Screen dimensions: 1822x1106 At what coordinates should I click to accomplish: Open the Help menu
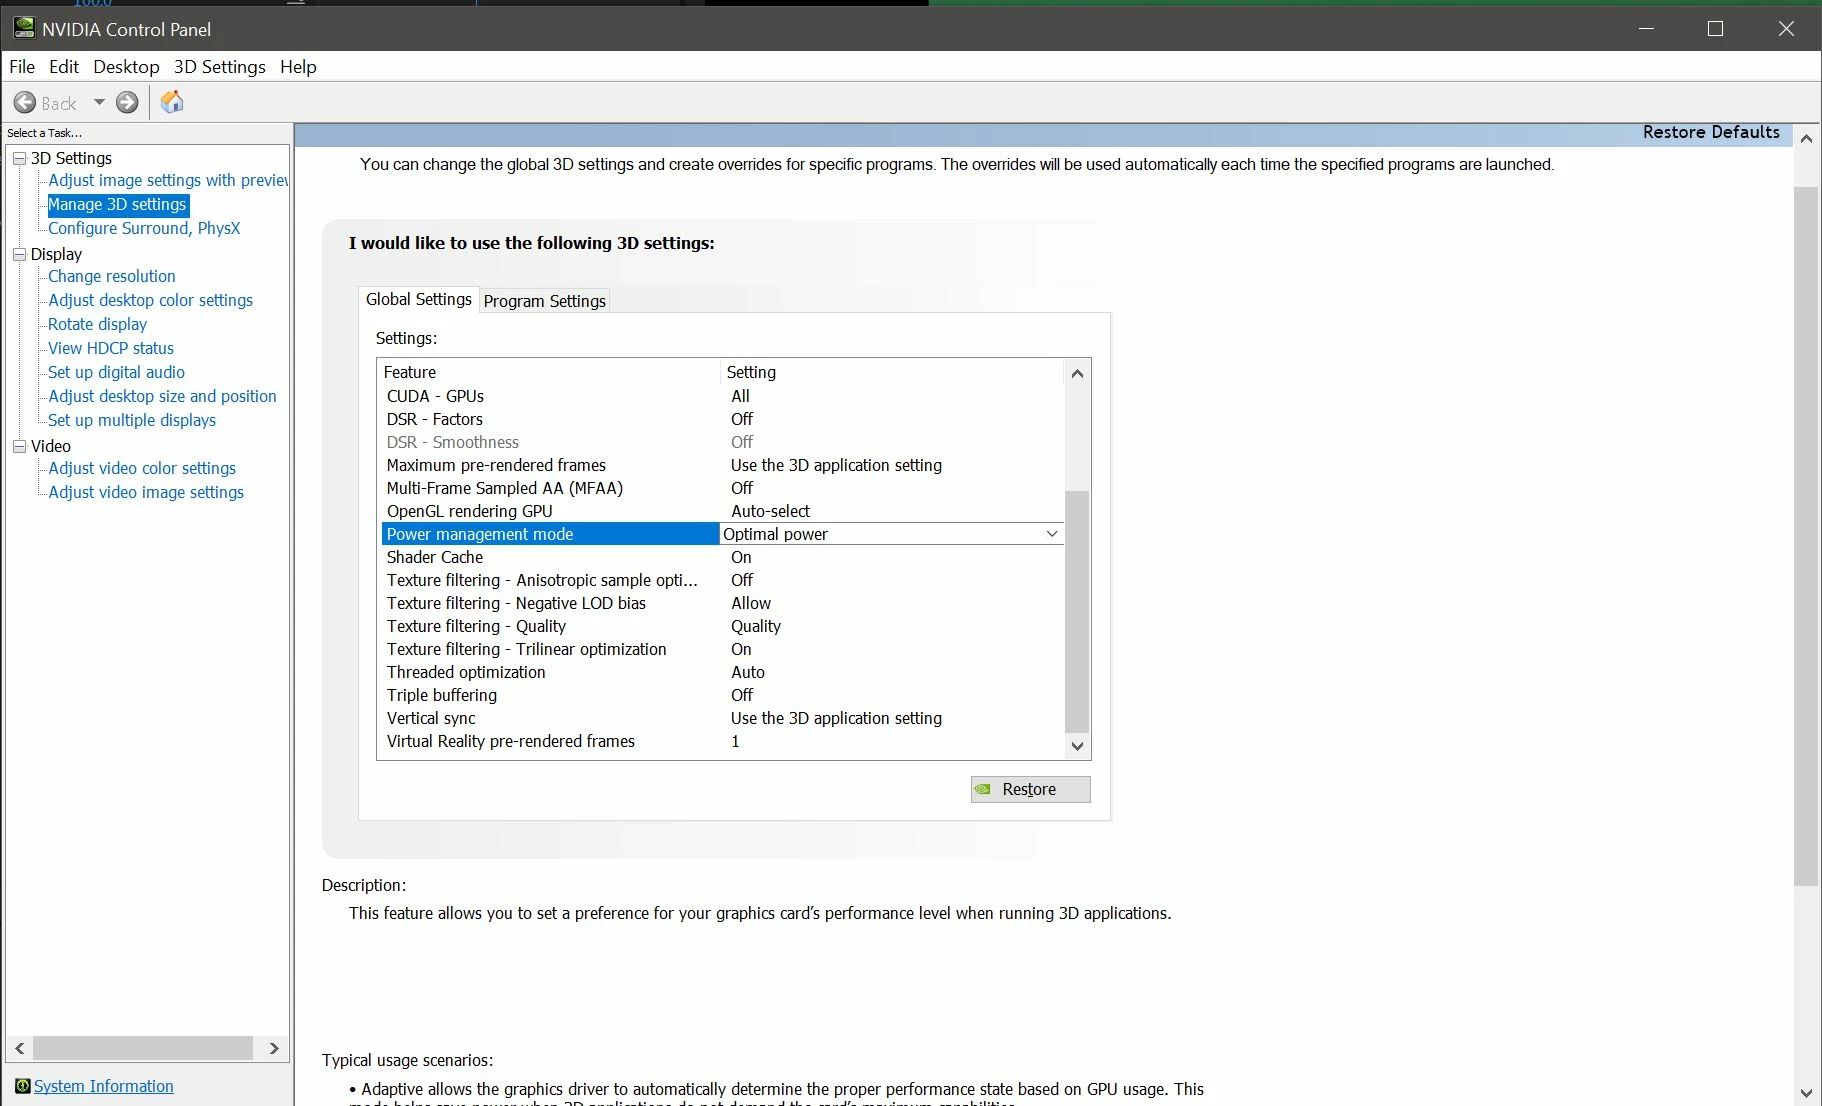(298, 66)
